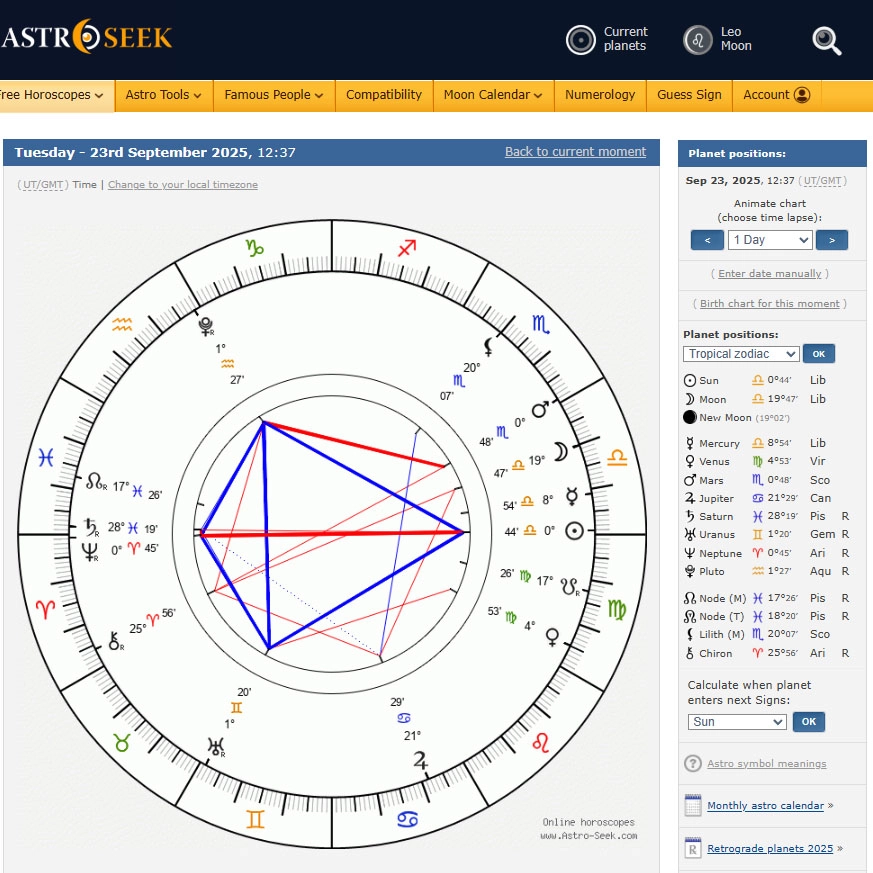
Task: Open the Current planets icon
Action: click(x=581, y=40)
